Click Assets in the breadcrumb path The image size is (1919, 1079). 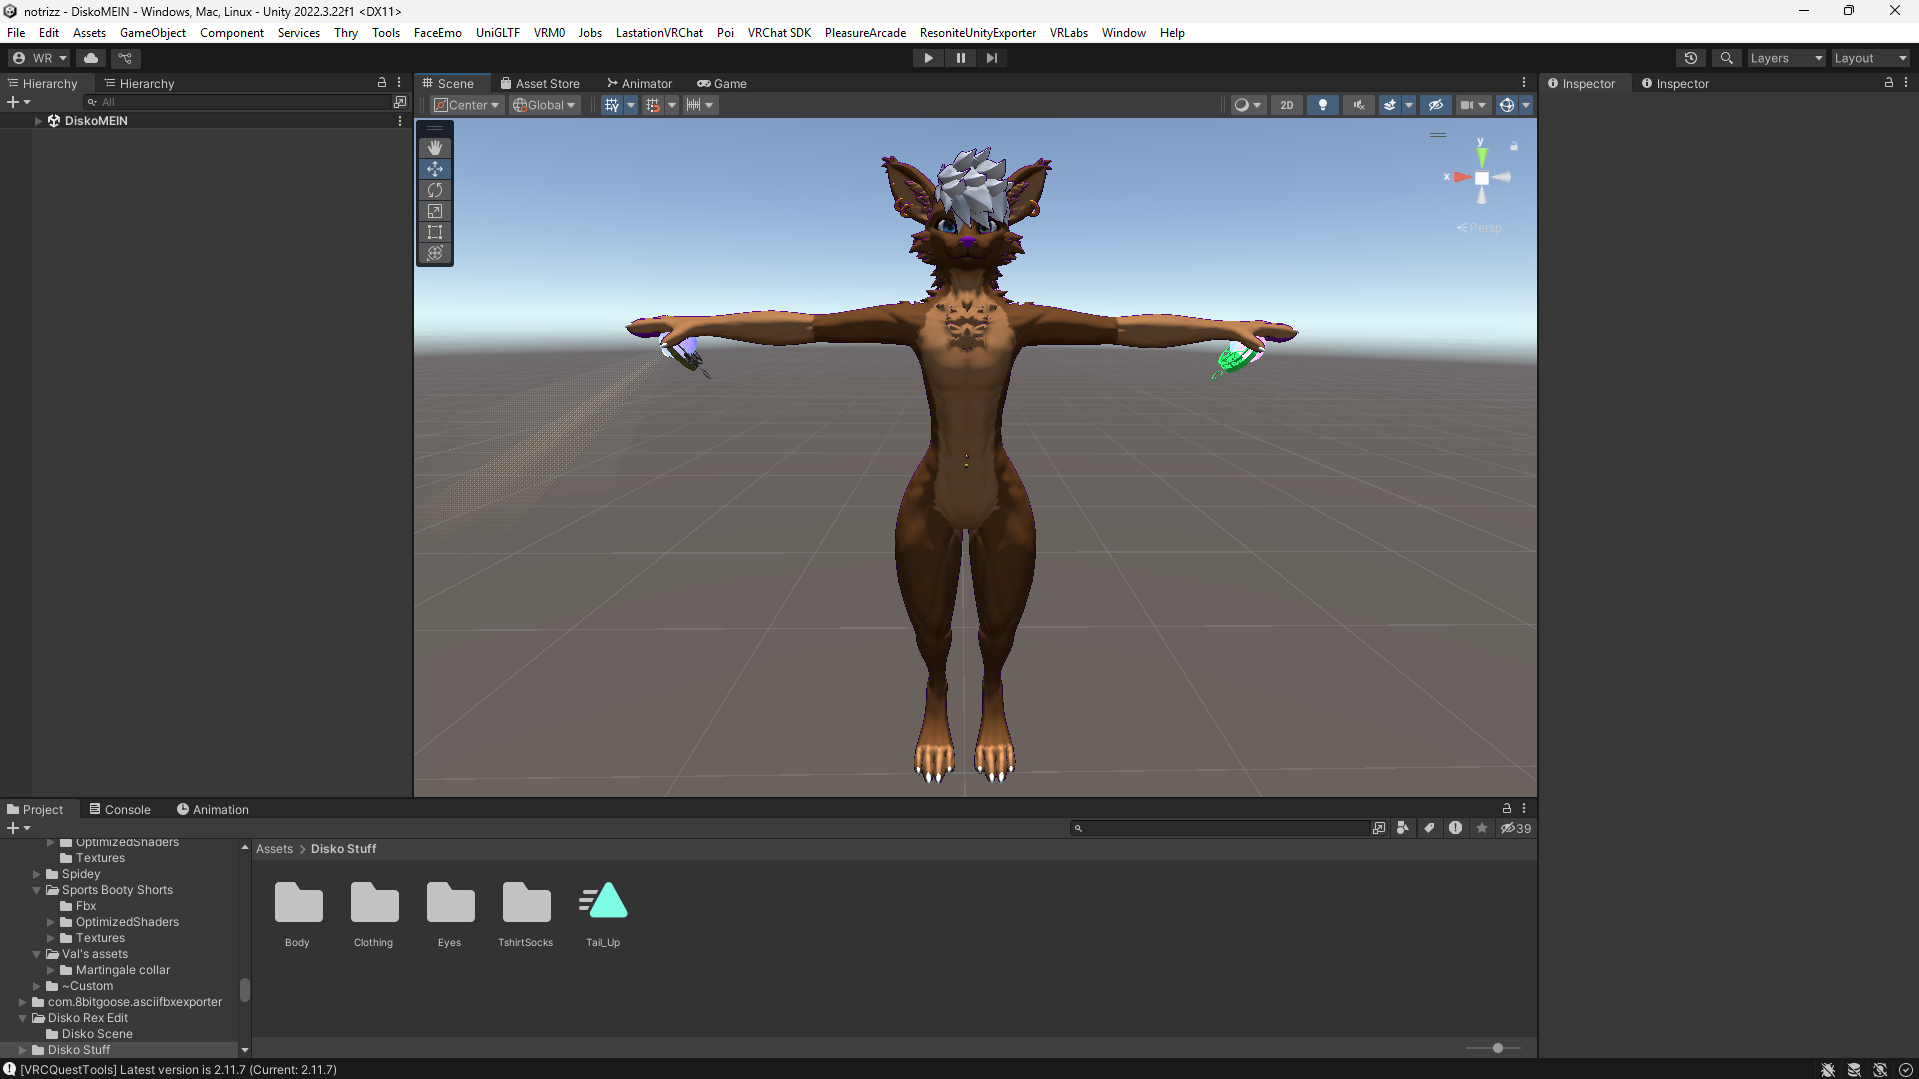tap(274, 849)
